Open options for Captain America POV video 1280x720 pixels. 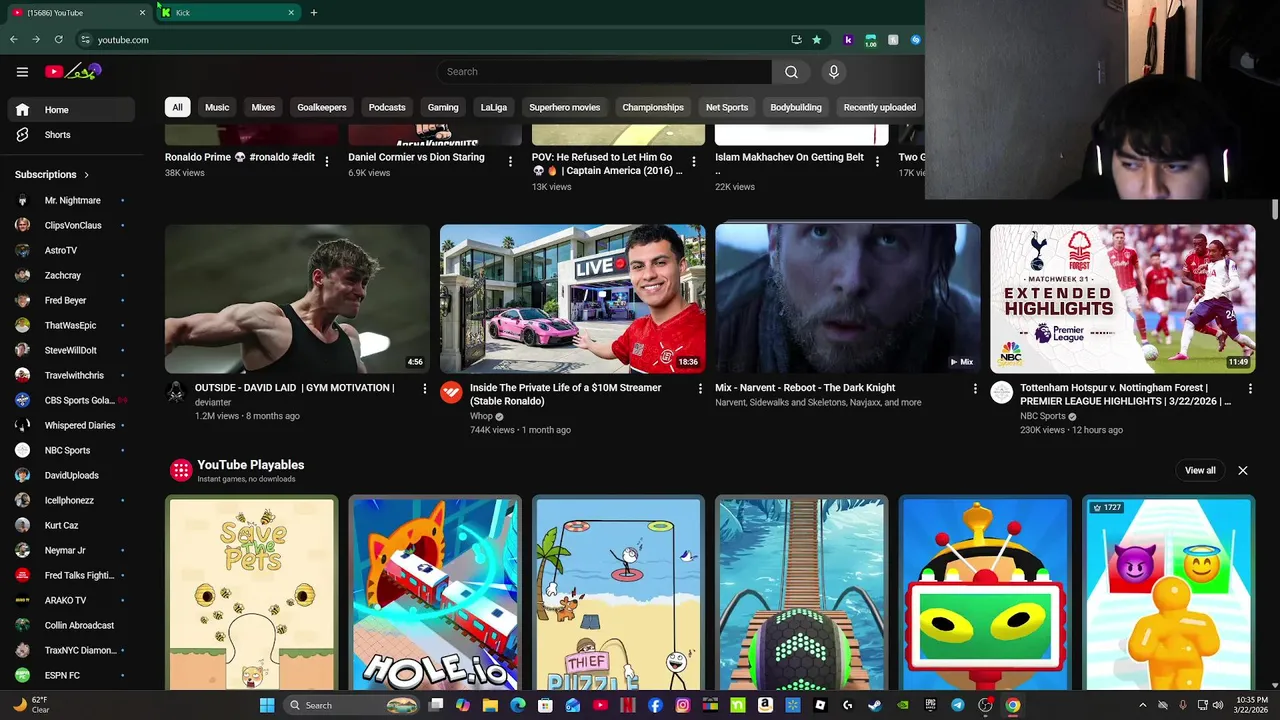694,161
